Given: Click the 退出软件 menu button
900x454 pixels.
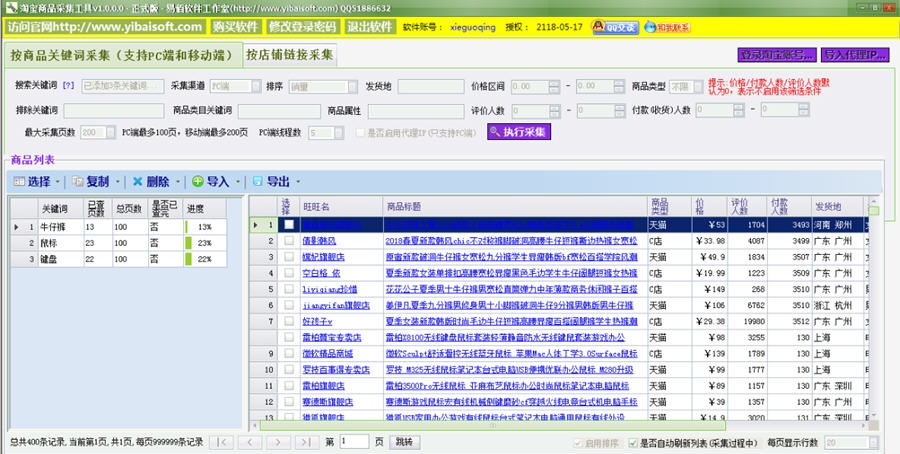Looking at the screenshot, I should pos(371,27).
